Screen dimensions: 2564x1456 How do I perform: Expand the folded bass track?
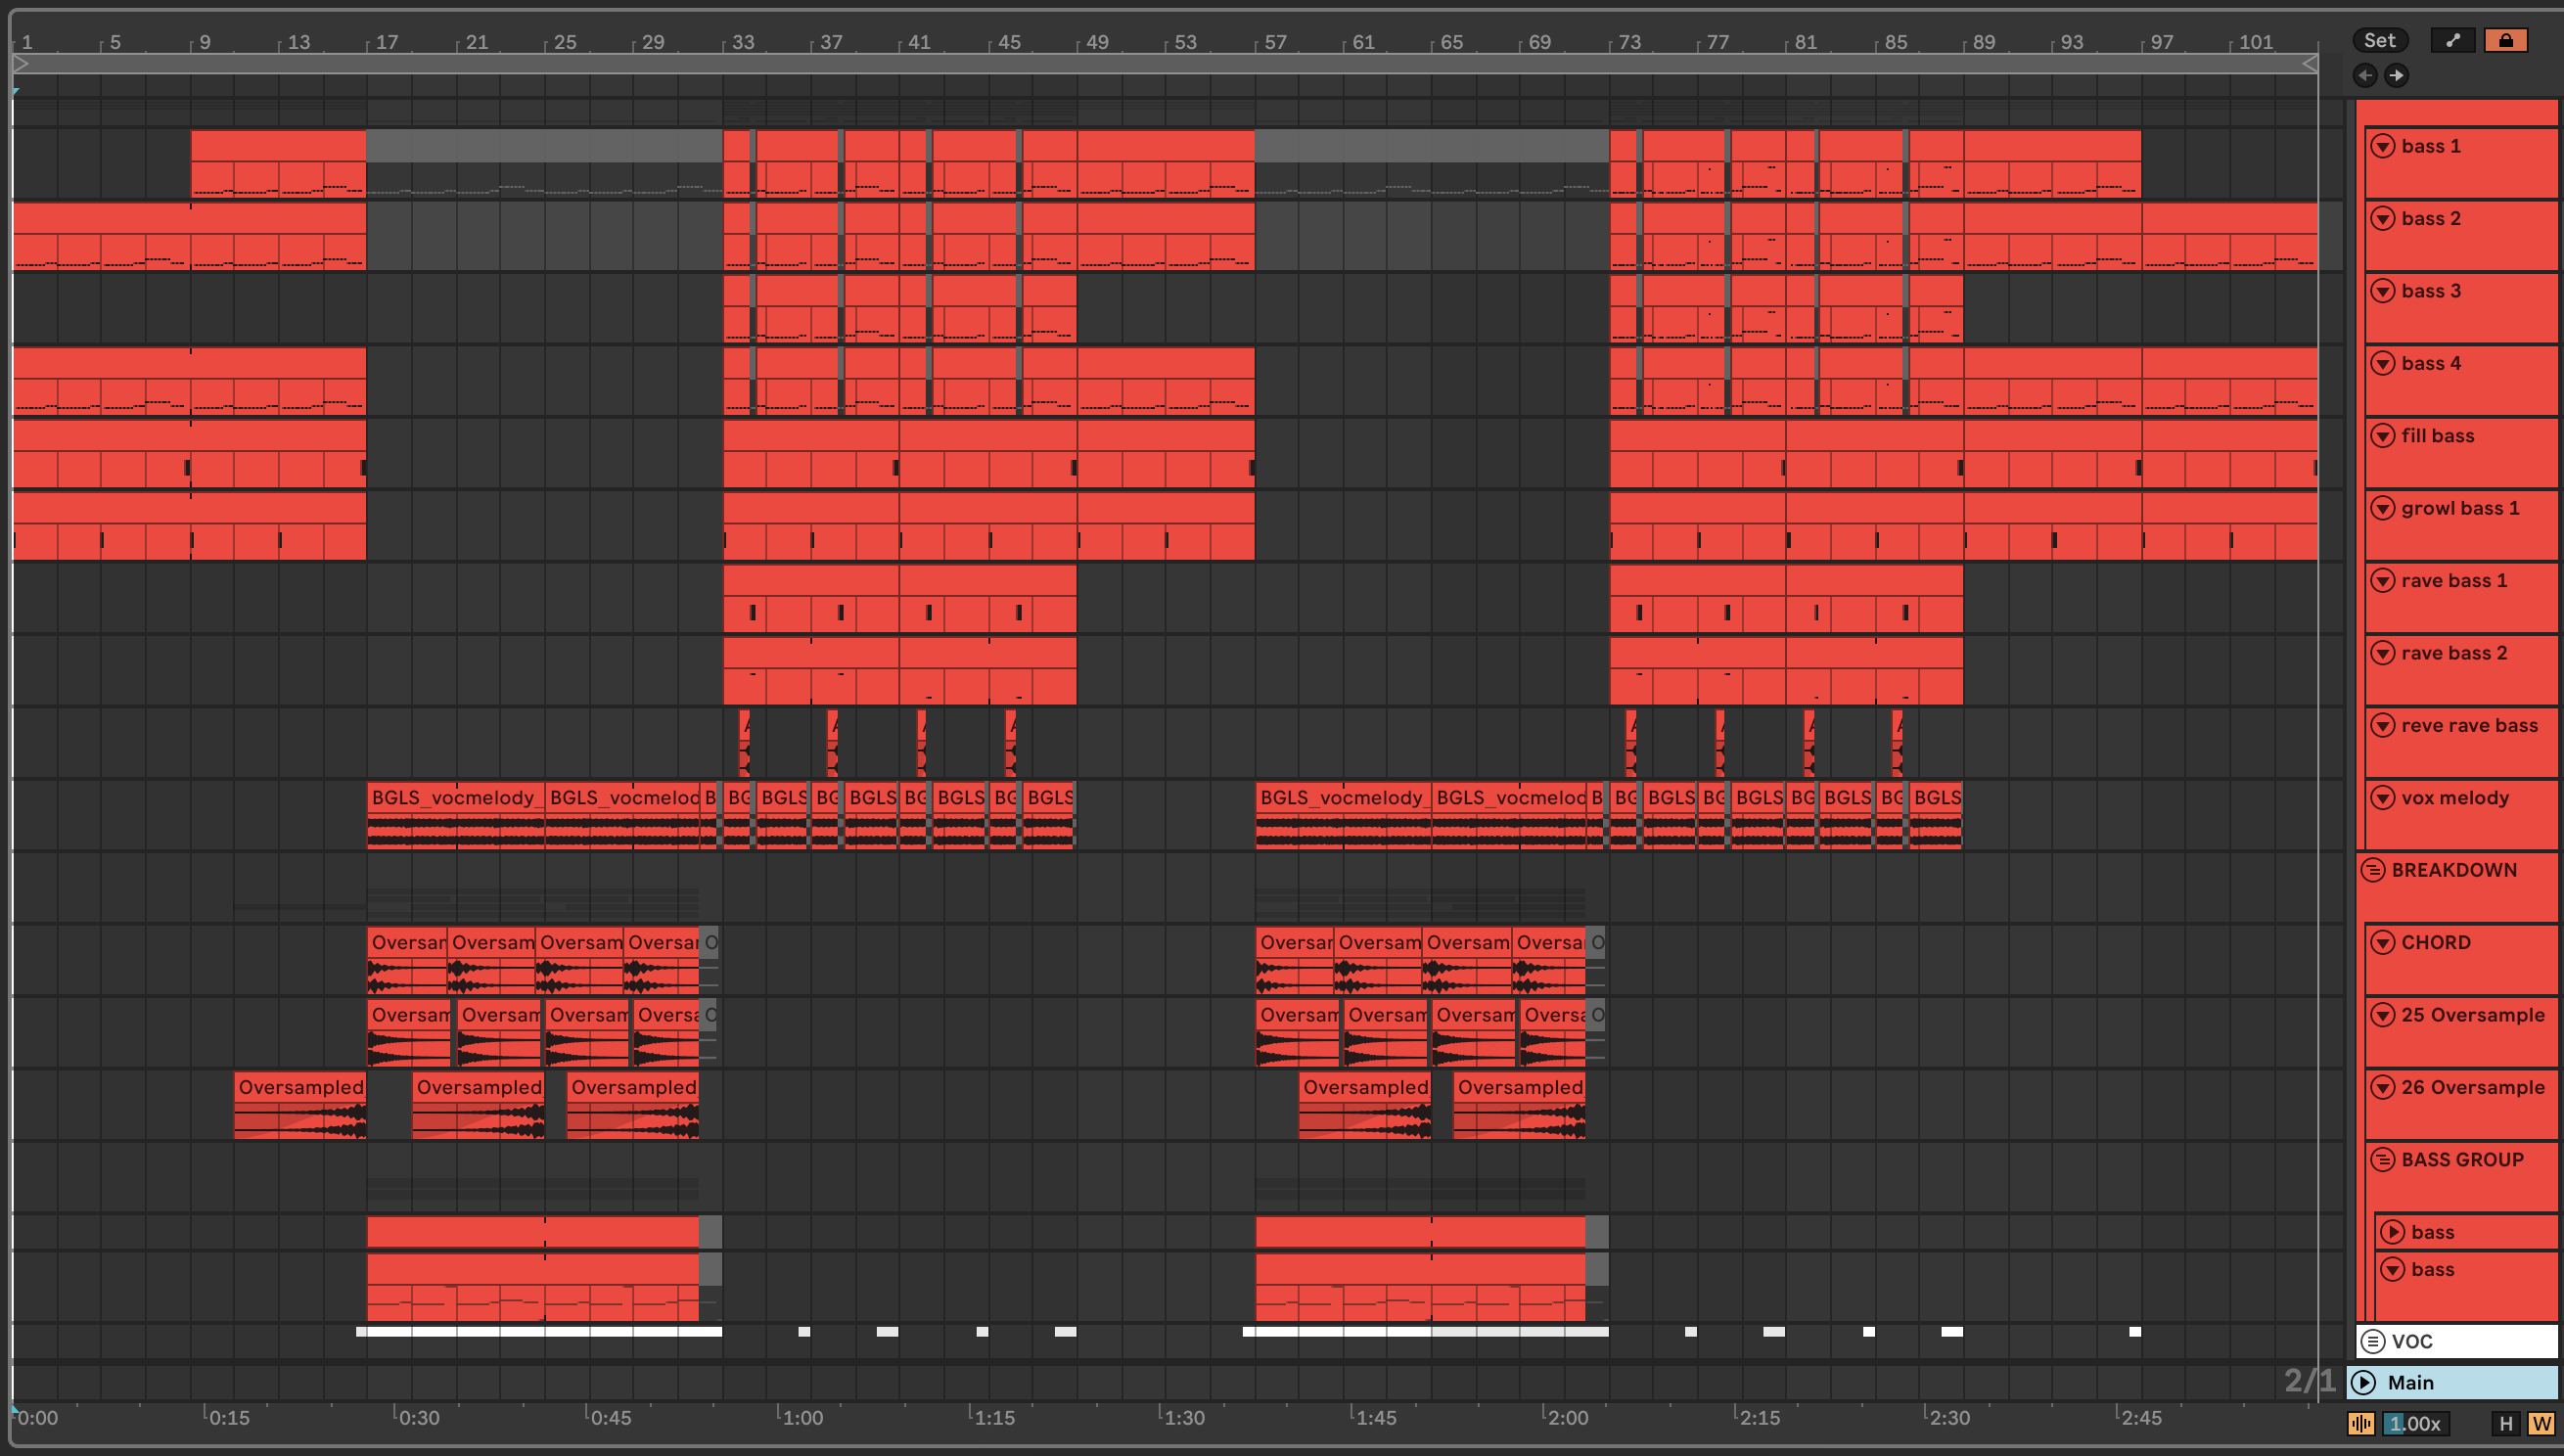pos(2393,1232)
